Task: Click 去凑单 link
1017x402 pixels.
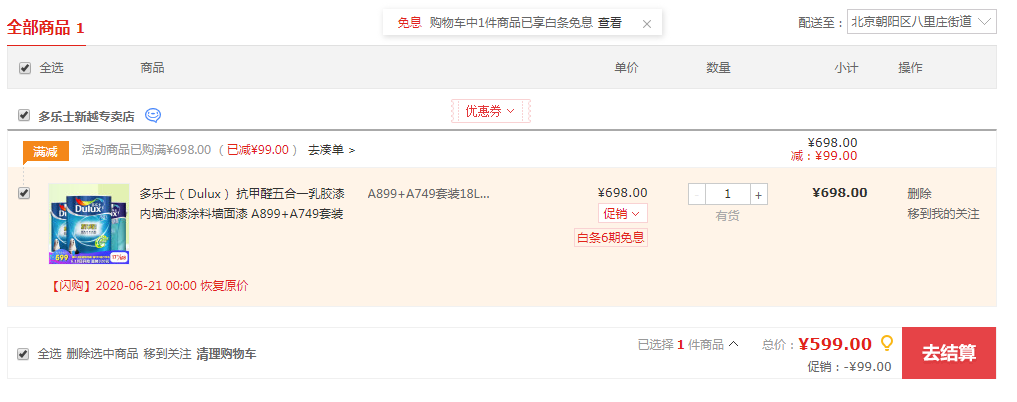Action: coord(331,150)
